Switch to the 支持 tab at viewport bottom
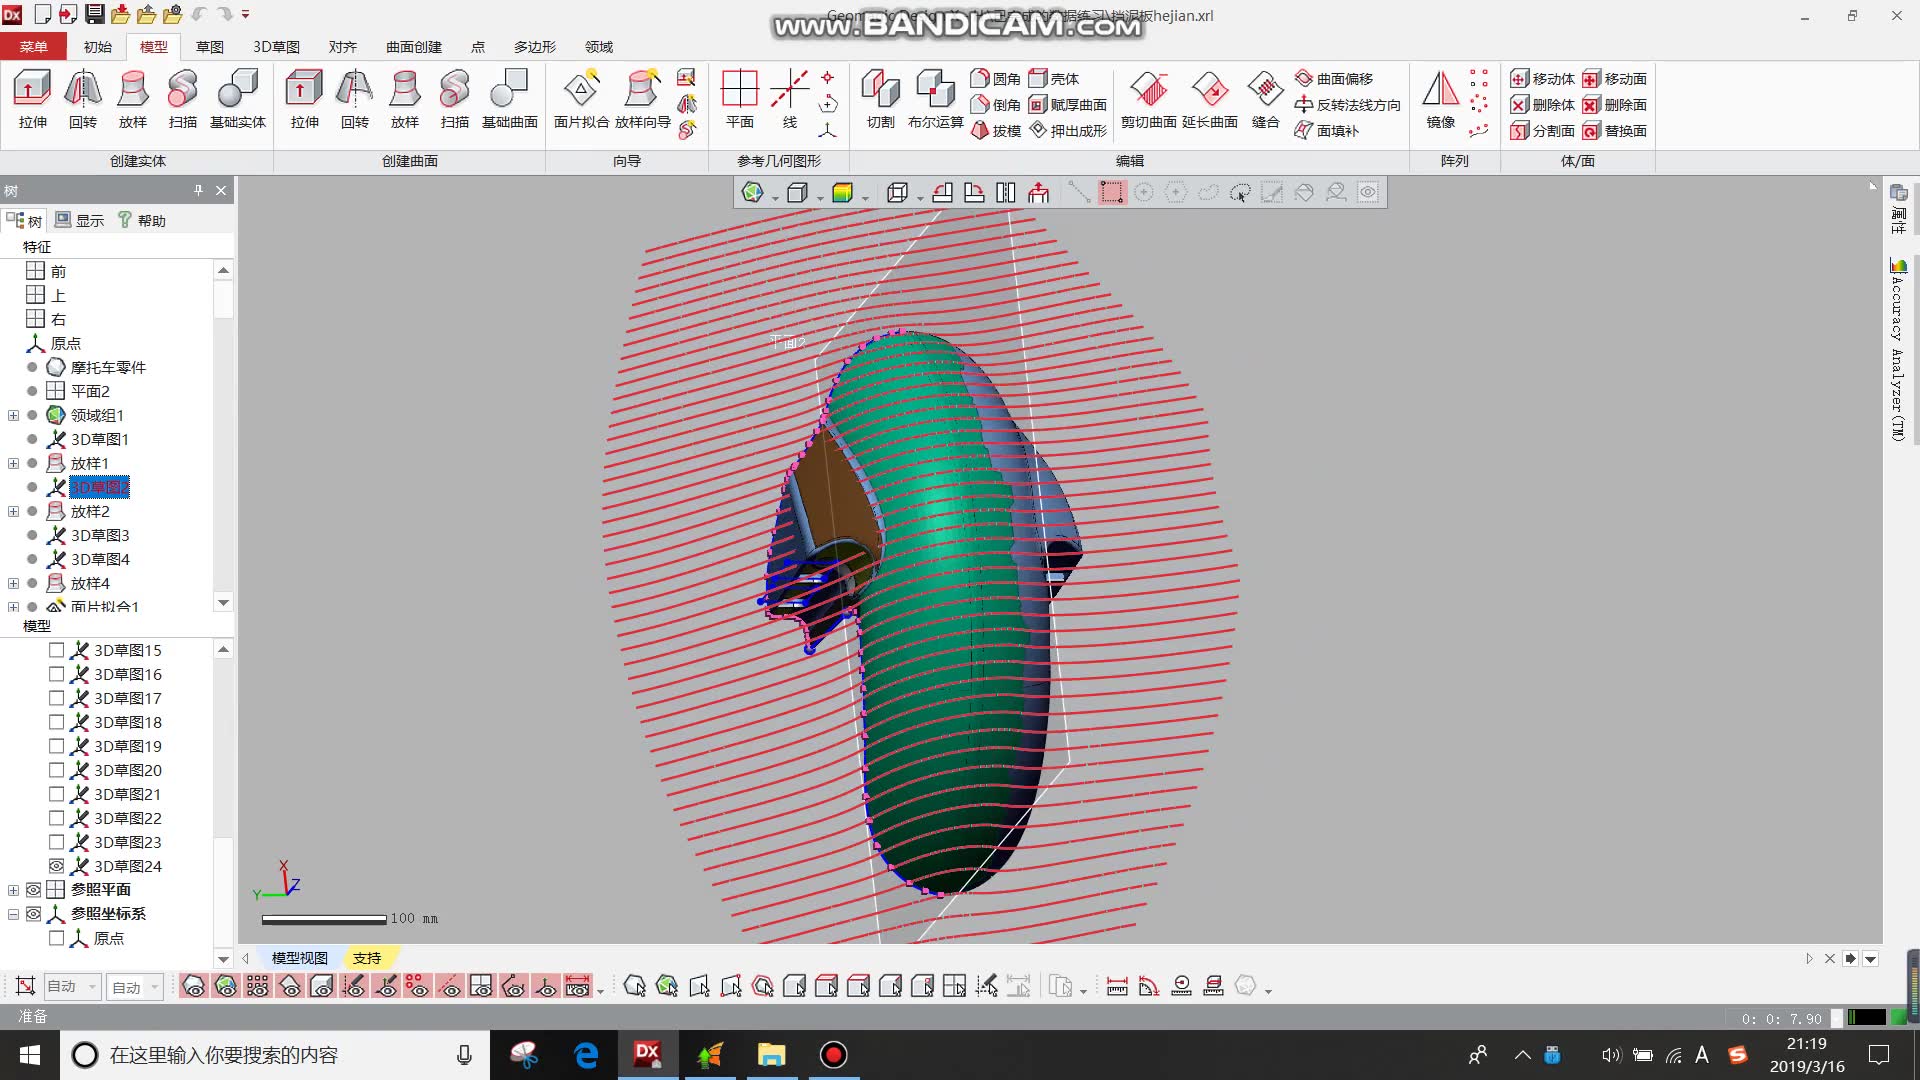Image resolution: width=1920 pixels, height=1080 pixels. [x=368, y=957]
